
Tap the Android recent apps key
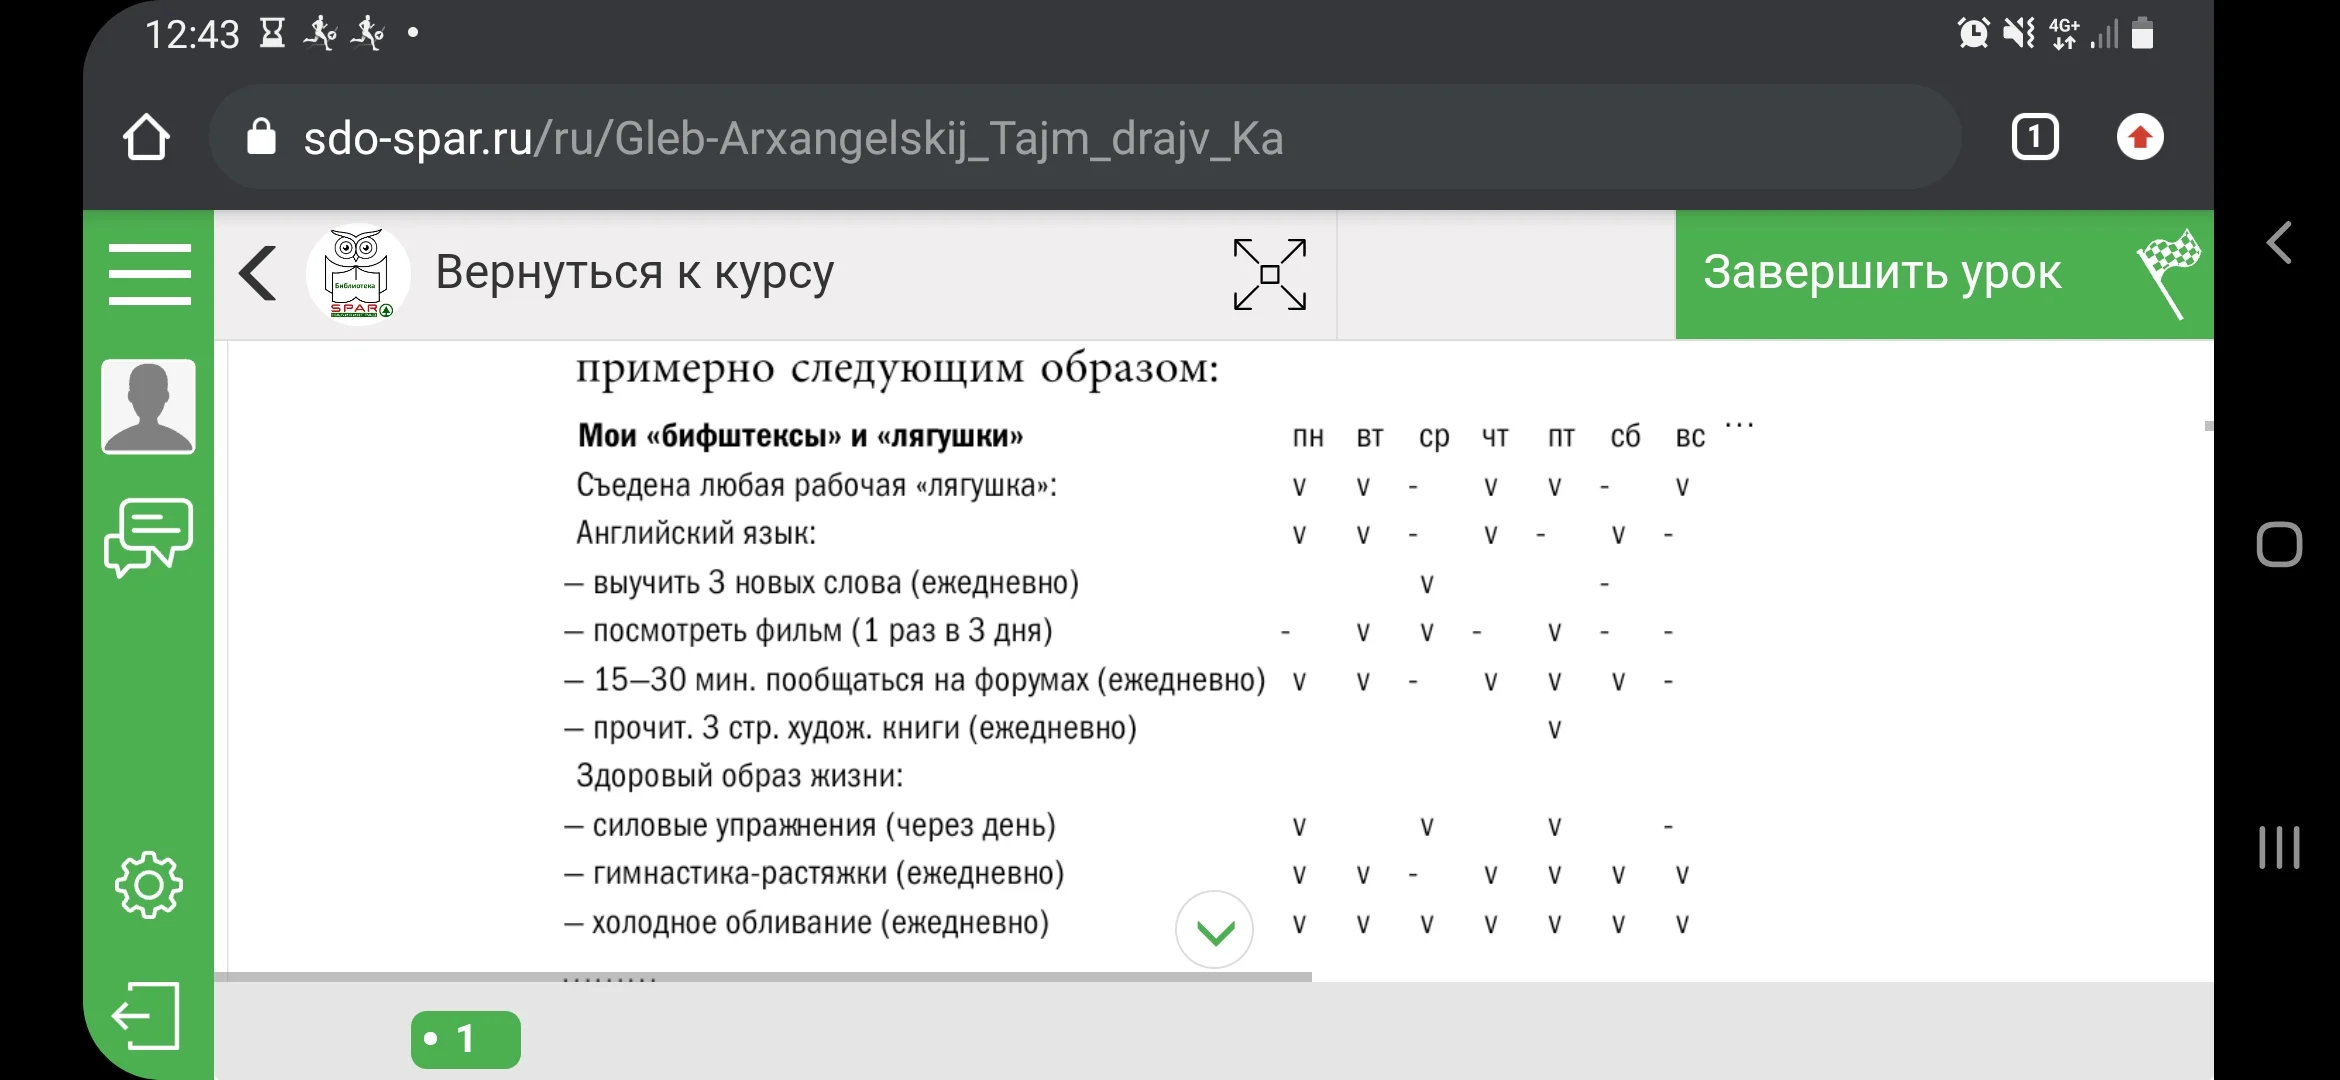(2277, 847)
